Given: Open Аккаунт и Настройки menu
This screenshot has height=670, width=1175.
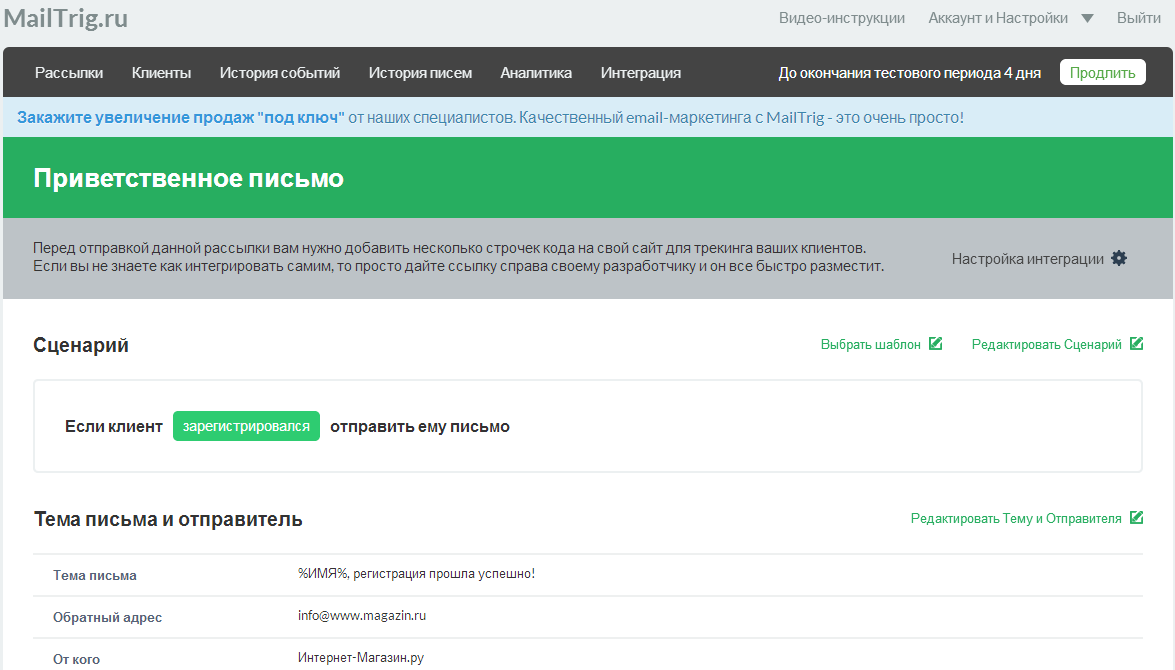Looking at the screenshot, I should tap(997, 18).
